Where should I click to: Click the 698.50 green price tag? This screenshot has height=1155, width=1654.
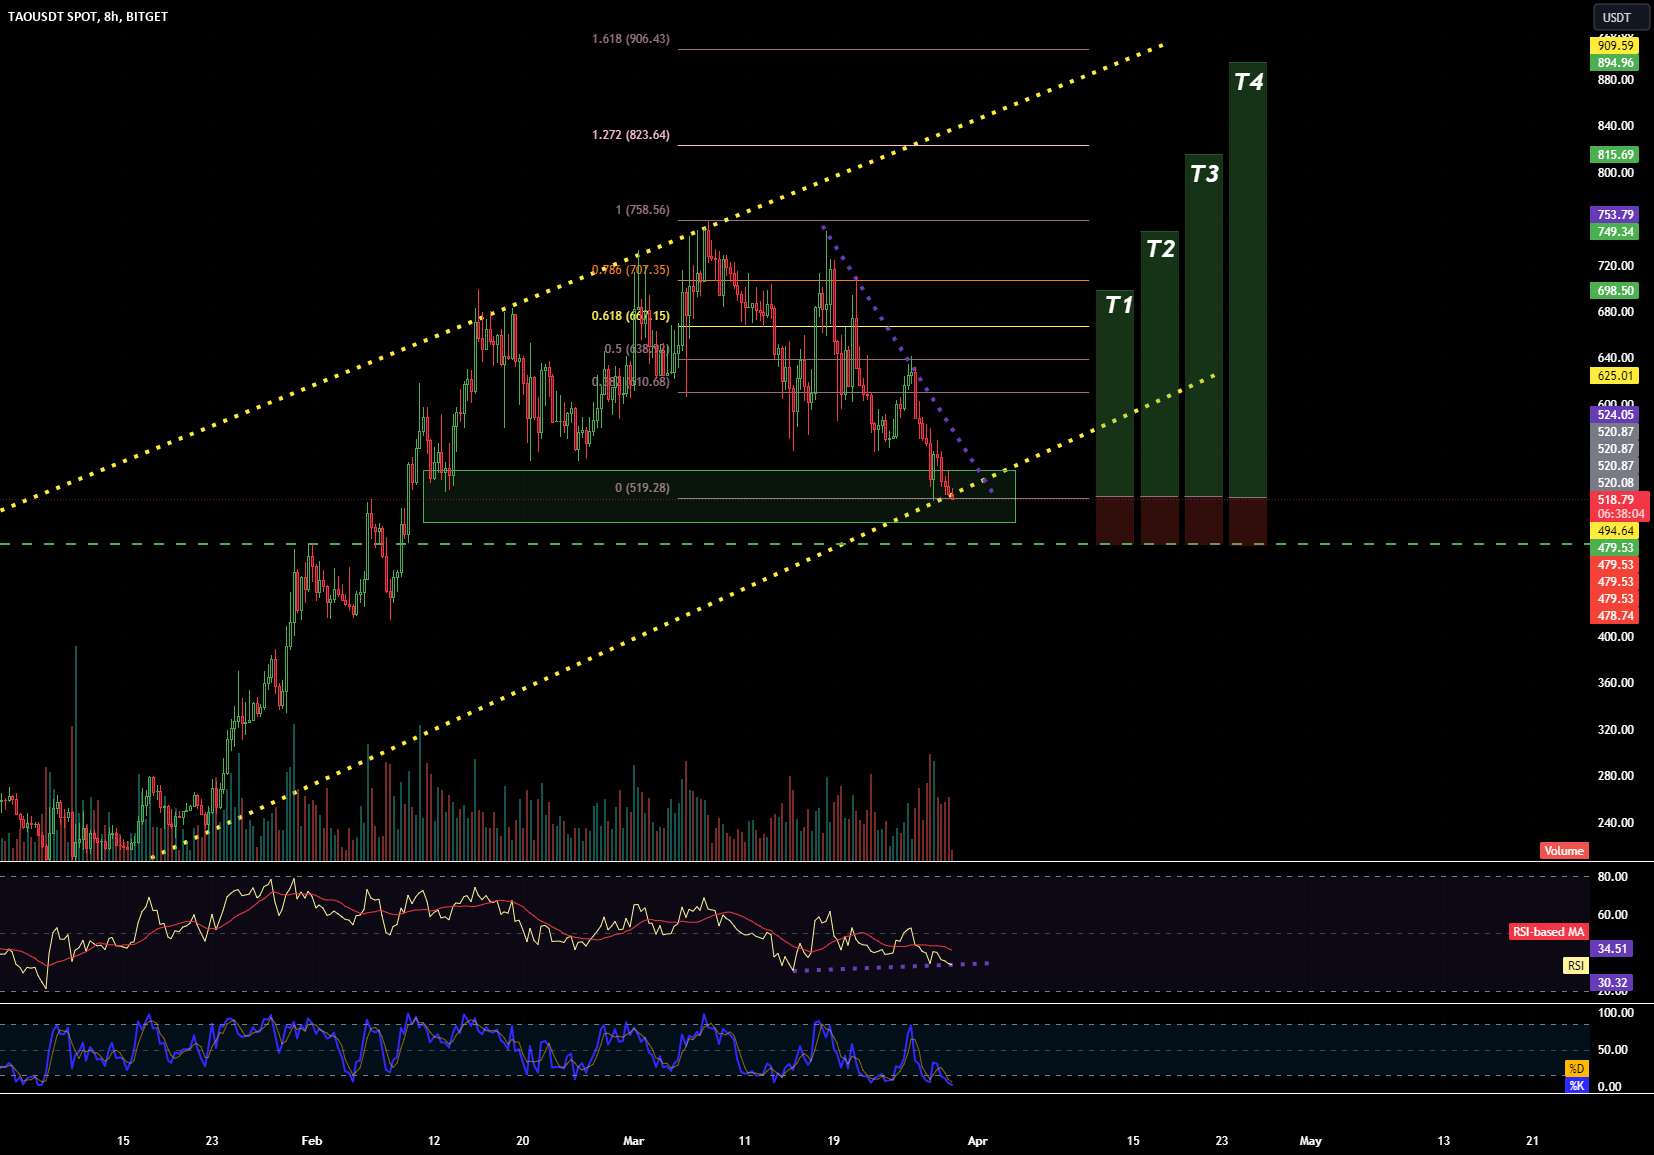(1615, 291)
